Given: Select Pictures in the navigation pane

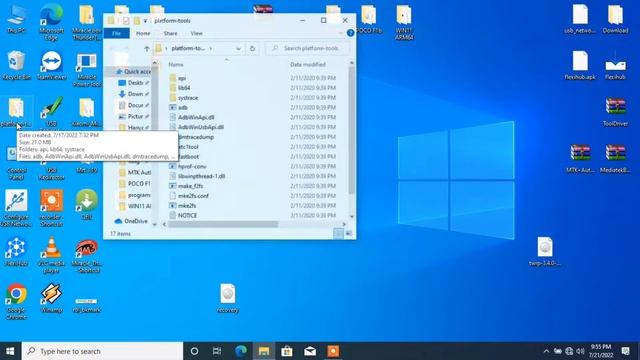Looking at the screenshot, I should tap(134, 116).
